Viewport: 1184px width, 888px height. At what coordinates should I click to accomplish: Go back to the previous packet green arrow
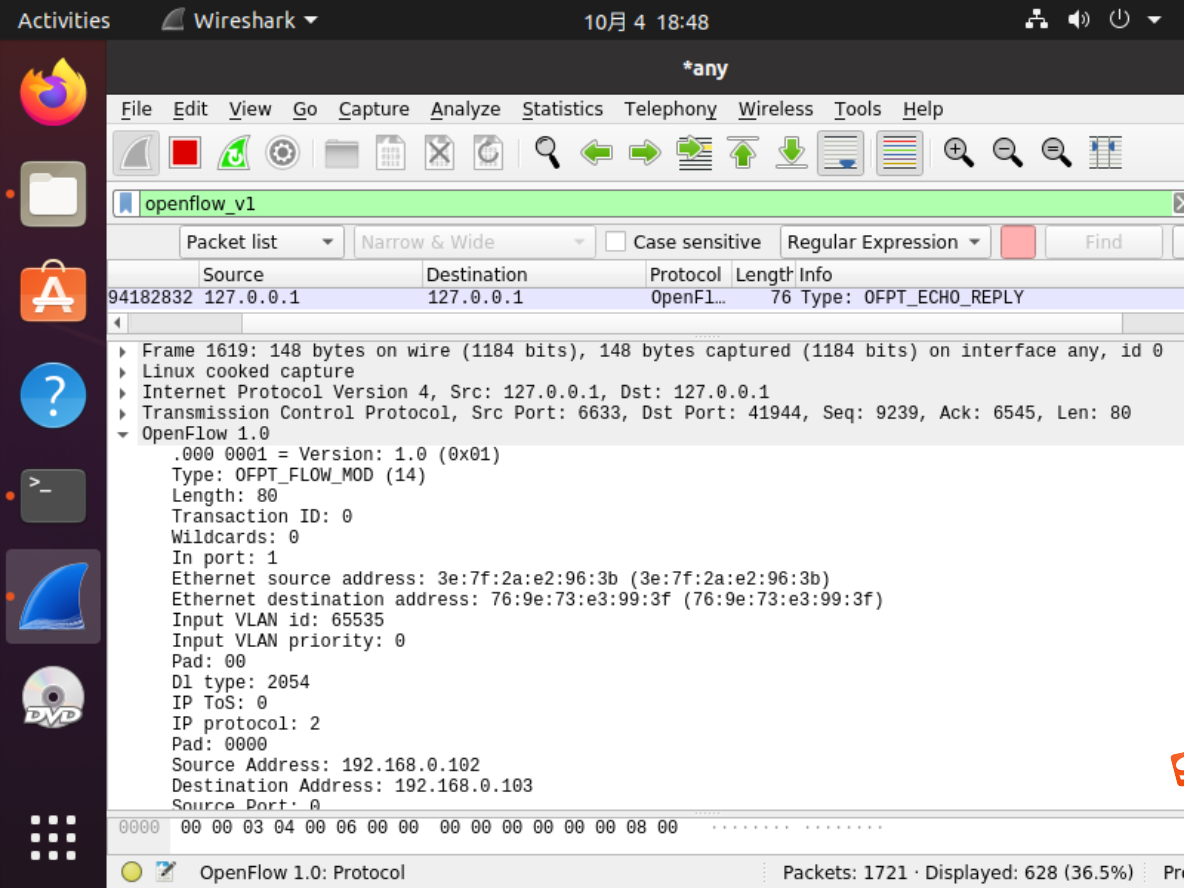pos(596,153)
